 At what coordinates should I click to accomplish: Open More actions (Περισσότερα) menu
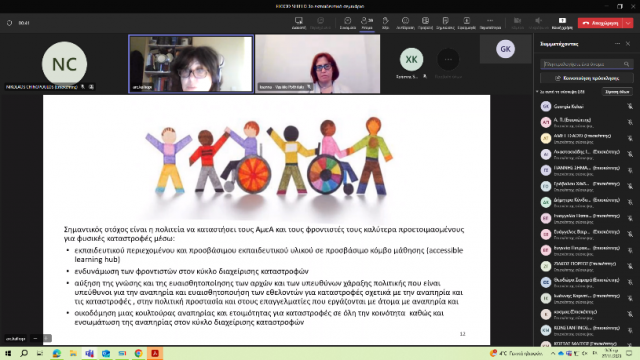click(x=490, y=23)
